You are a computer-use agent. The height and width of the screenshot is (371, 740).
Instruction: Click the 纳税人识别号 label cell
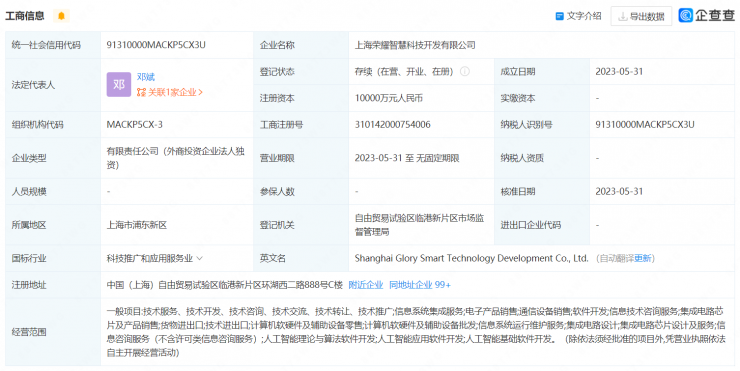542,125
